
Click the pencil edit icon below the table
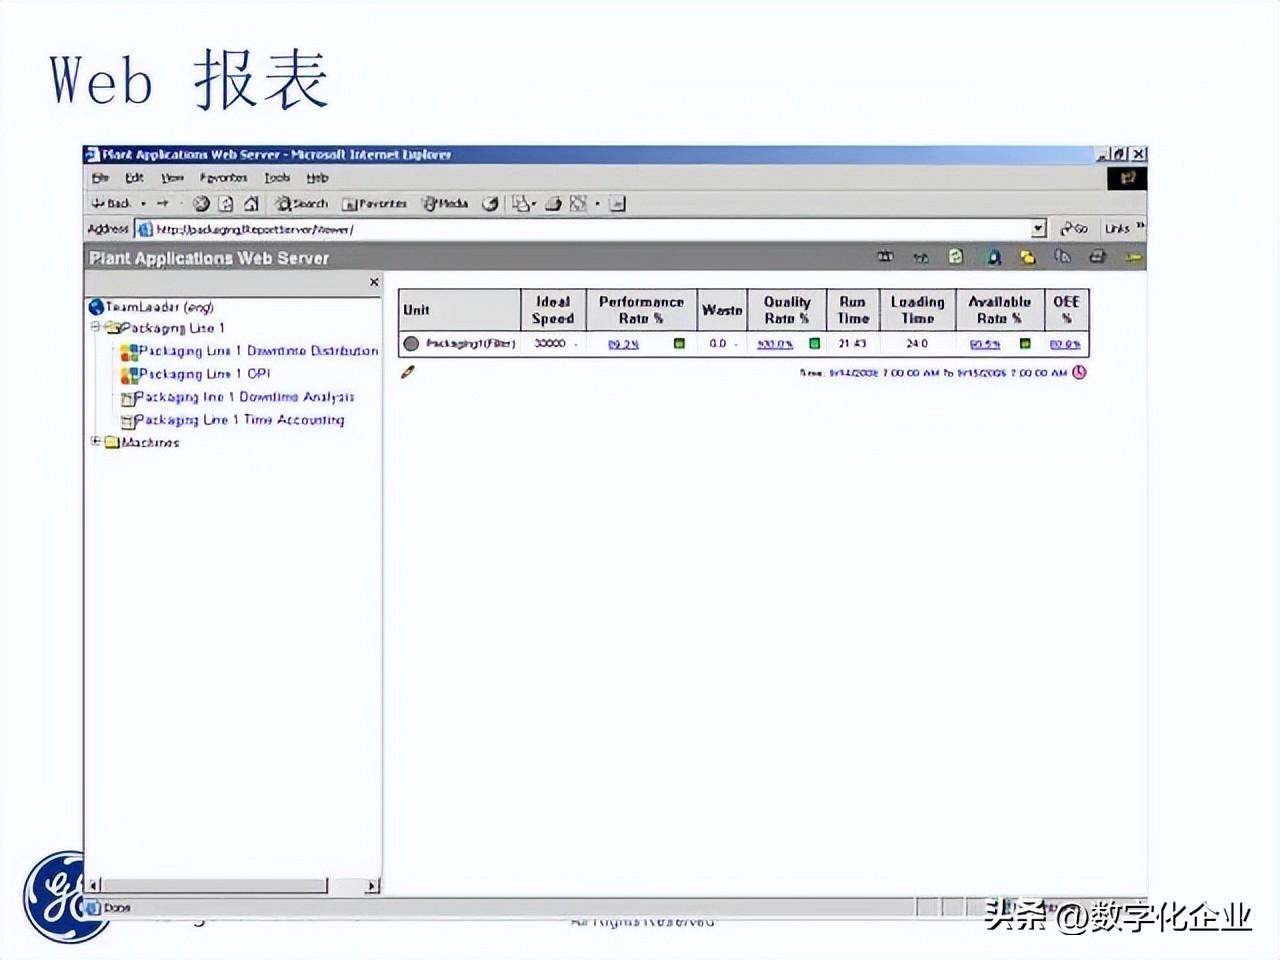coord(408,372)
